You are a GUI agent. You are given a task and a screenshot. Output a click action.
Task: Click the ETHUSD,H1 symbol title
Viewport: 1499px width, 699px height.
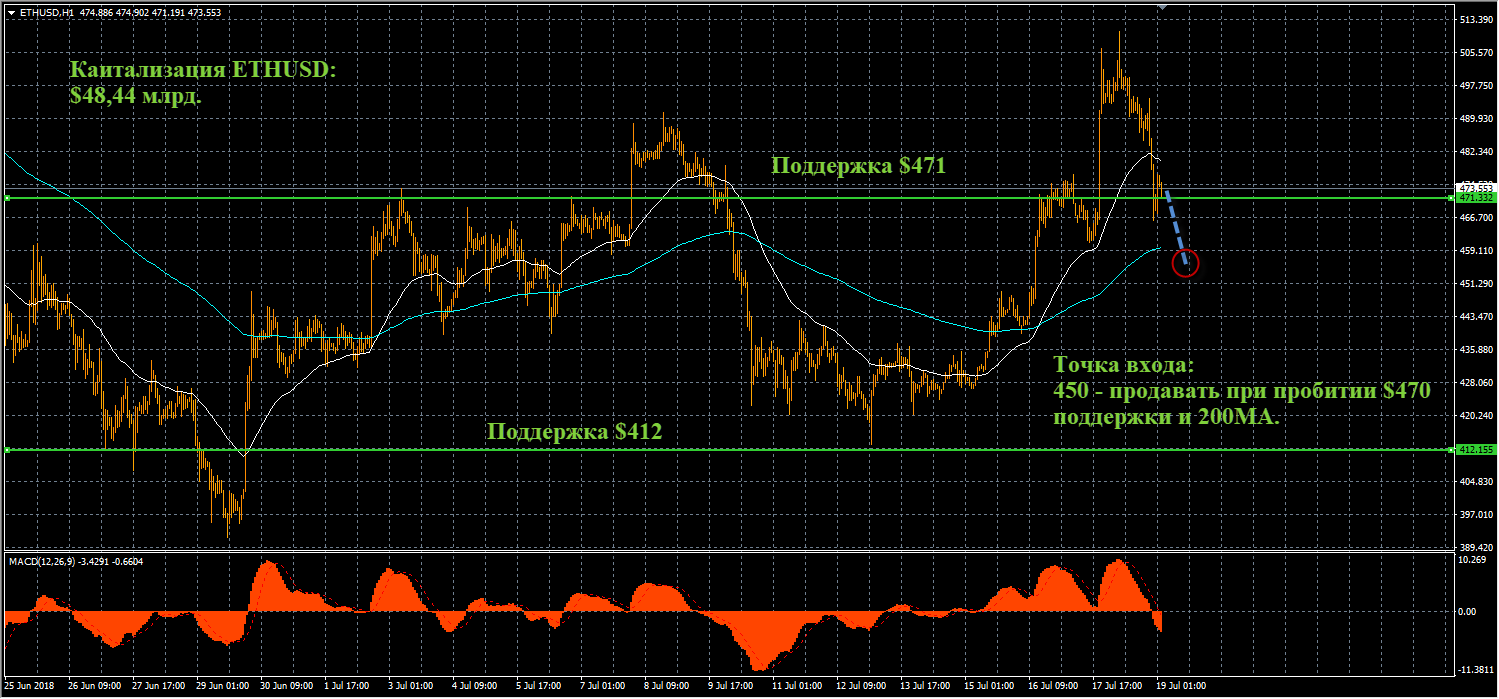tap(45, 13)
